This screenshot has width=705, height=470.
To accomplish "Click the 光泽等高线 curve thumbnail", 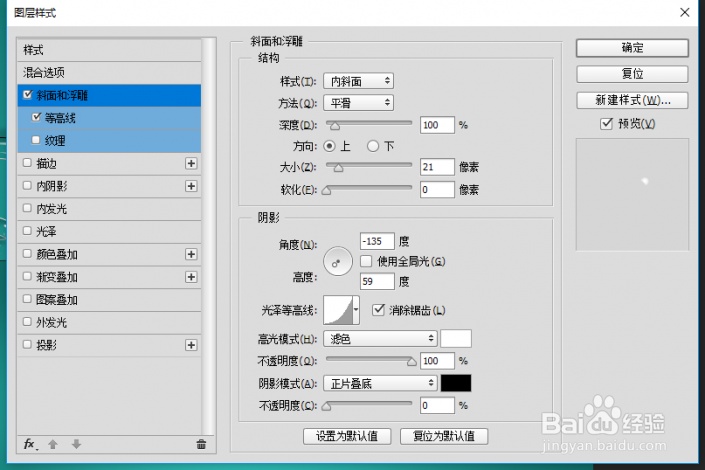I will (338, 310).
